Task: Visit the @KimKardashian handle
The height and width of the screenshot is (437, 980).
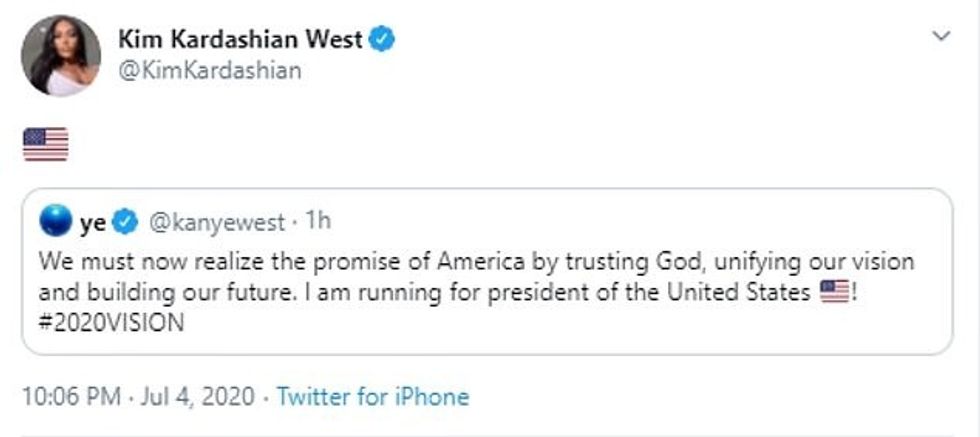Action: click(210, 71)
